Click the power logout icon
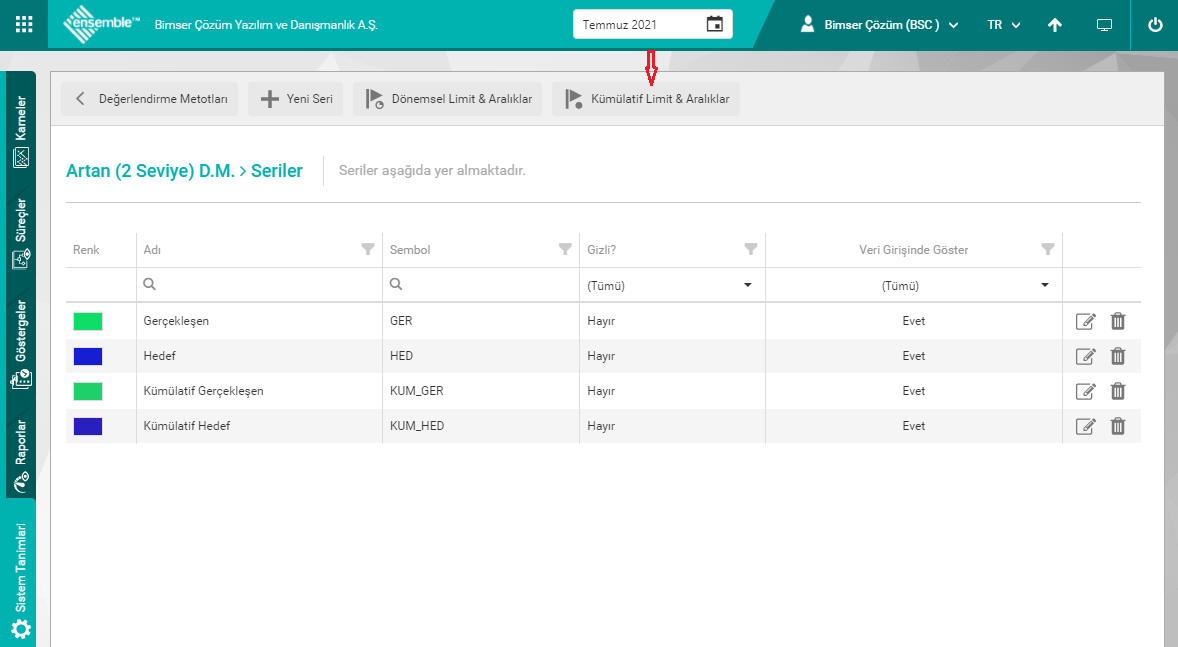Image resolution: width=1178 pixels, height=647 pixels. pyautogui.click(x=1155, y=25)
